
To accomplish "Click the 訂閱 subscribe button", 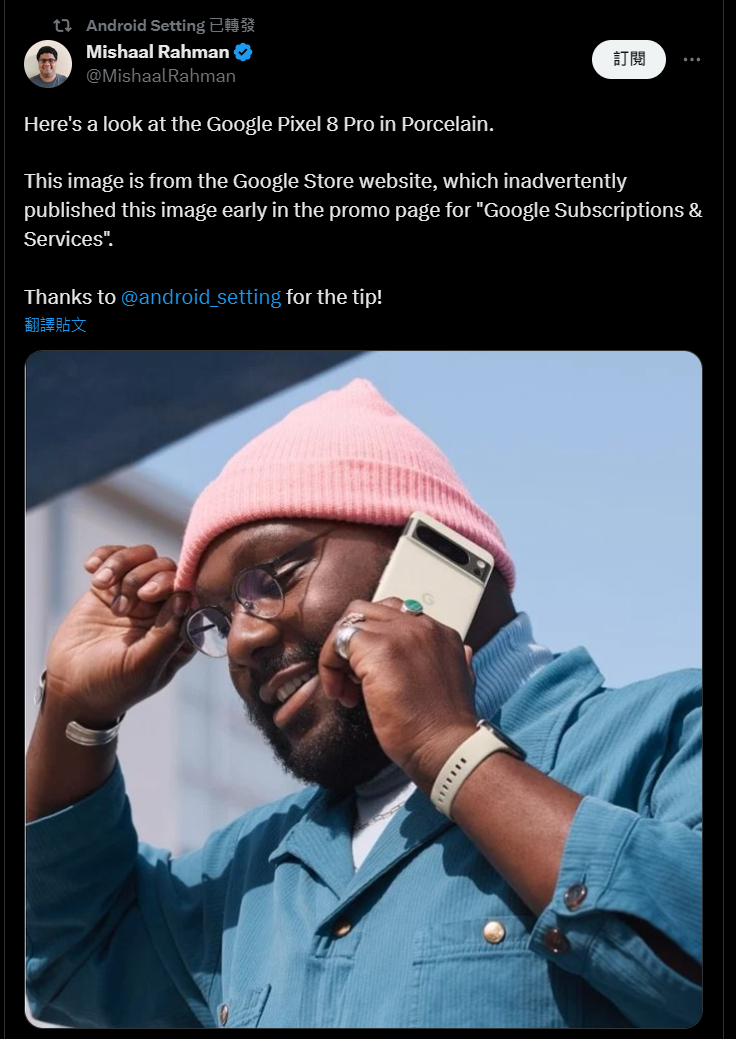I will (629, 59).
